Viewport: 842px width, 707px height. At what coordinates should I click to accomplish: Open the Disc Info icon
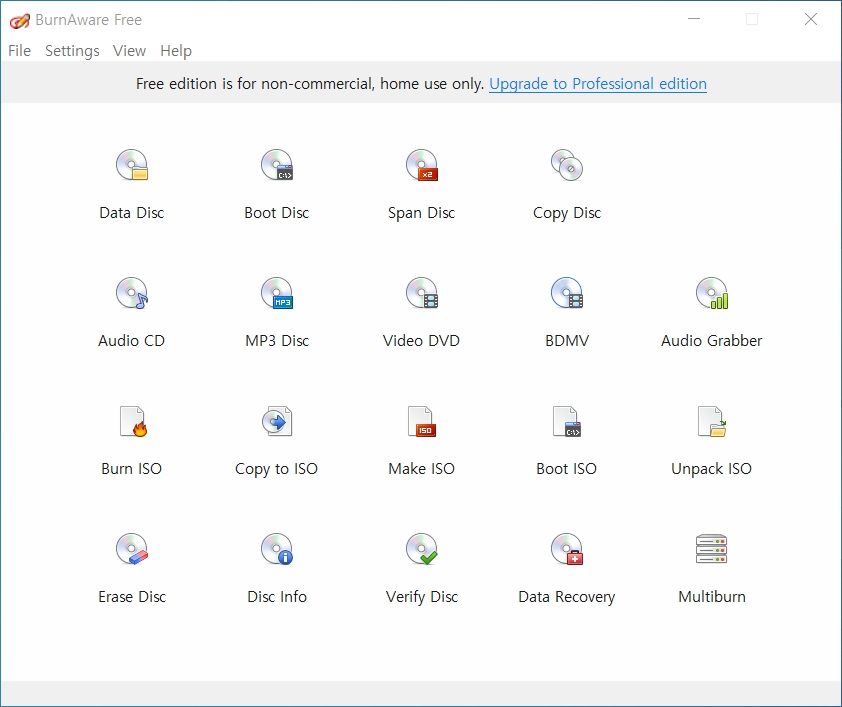click(277, 549)
